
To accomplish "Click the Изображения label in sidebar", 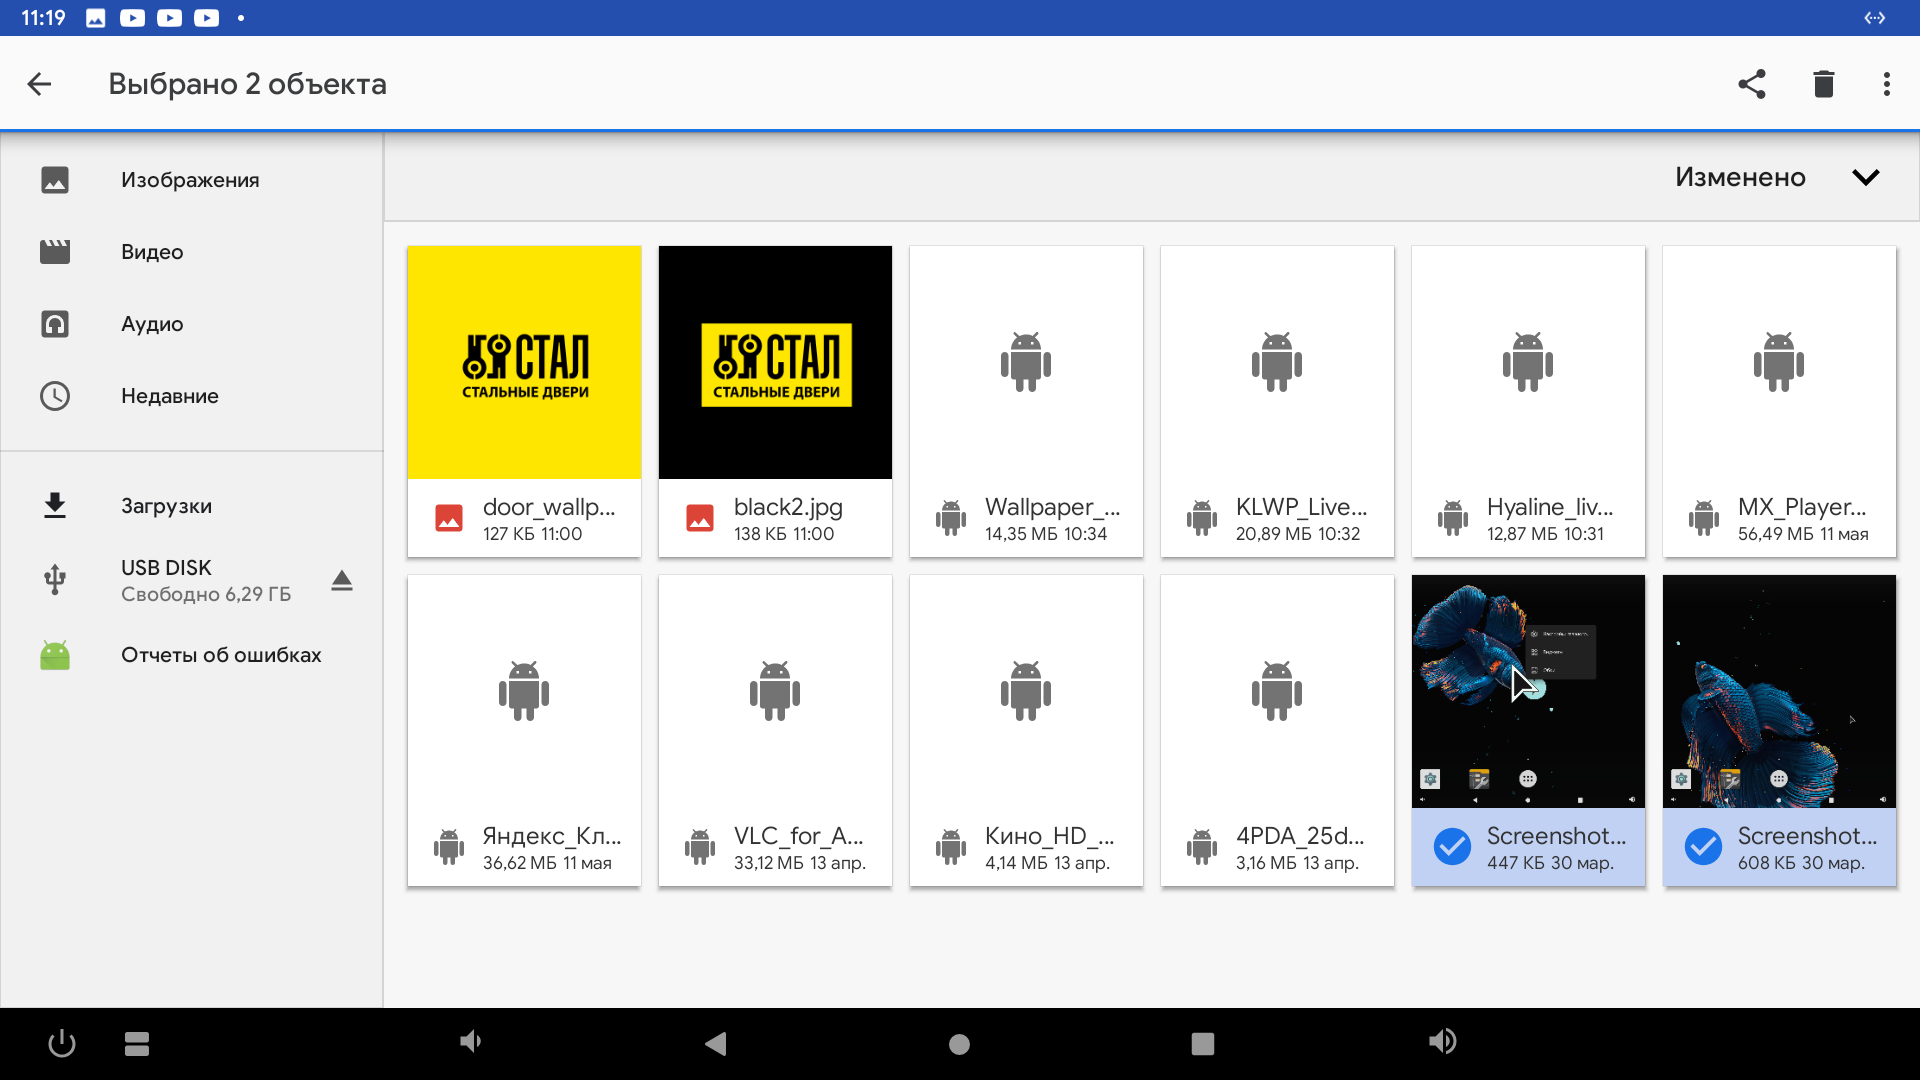I will click(190, 180).
